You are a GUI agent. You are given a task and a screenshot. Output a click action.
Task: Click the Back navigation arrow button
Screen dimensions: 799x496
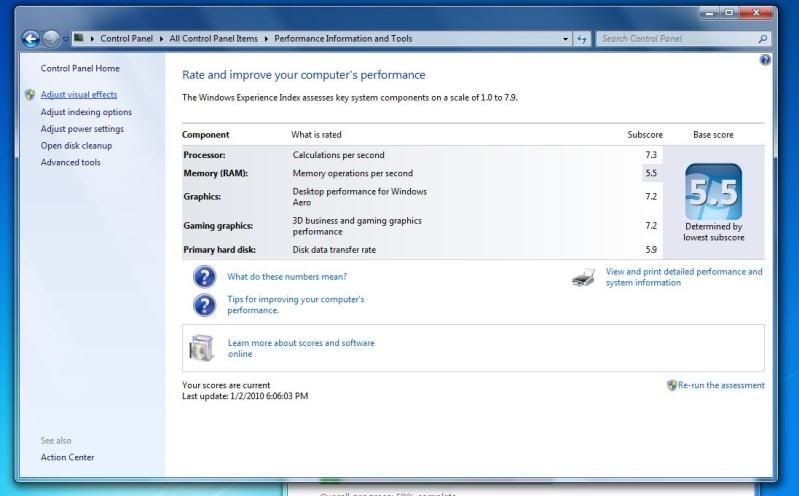[x=31, y=39]
